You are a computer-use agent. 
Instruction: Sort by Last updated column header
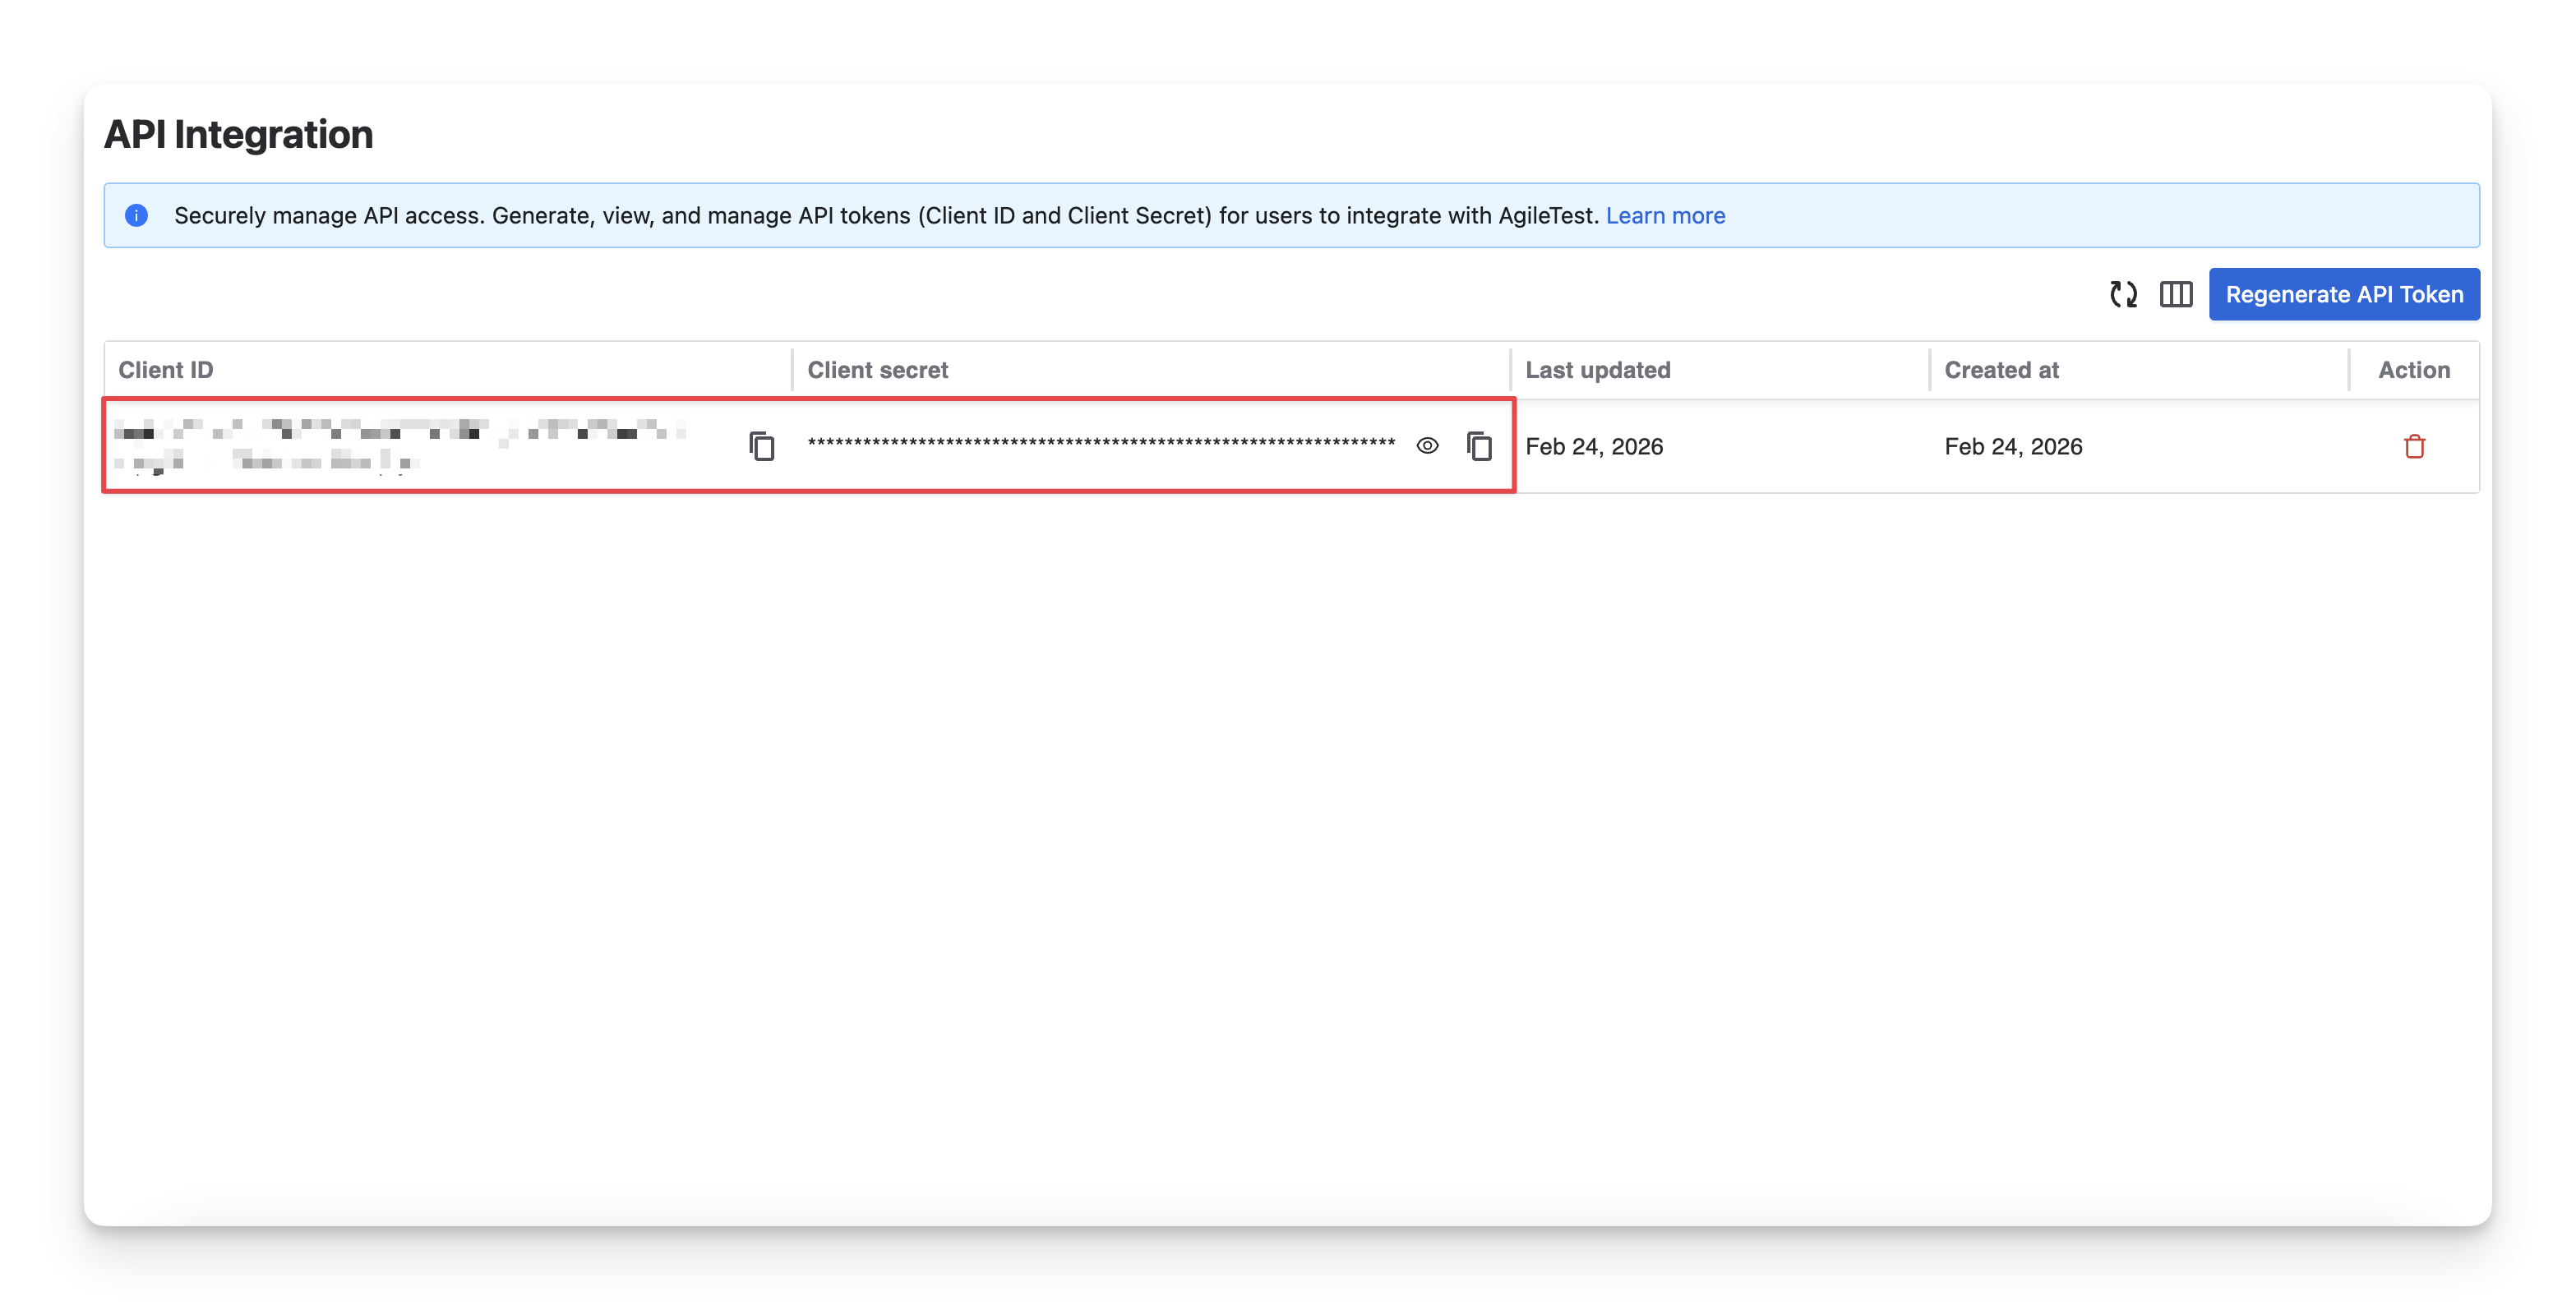(1597, 370)
